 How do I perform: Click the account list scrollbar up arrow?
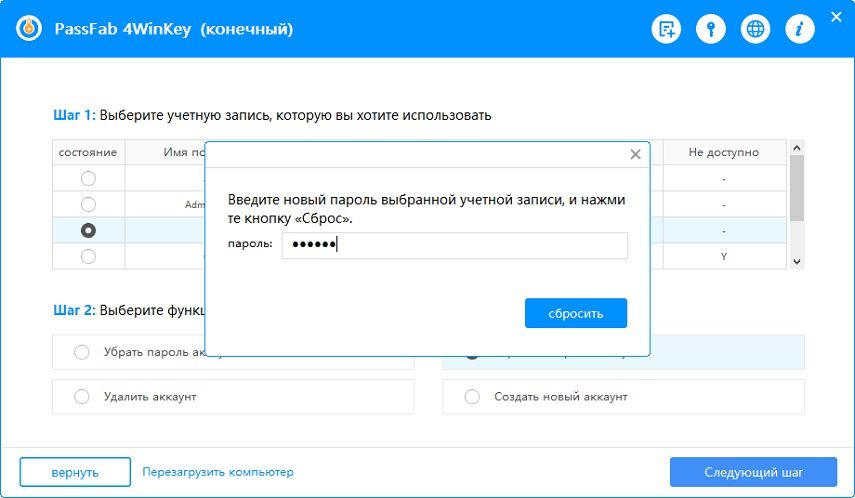(797, 148)
